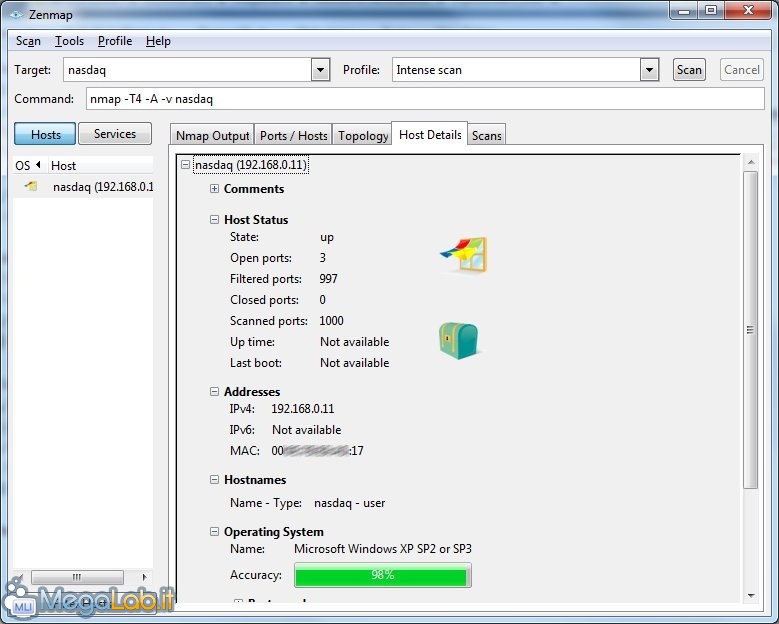
Task: Click the nasdaq - user hostname value
Action: point(349,503)
